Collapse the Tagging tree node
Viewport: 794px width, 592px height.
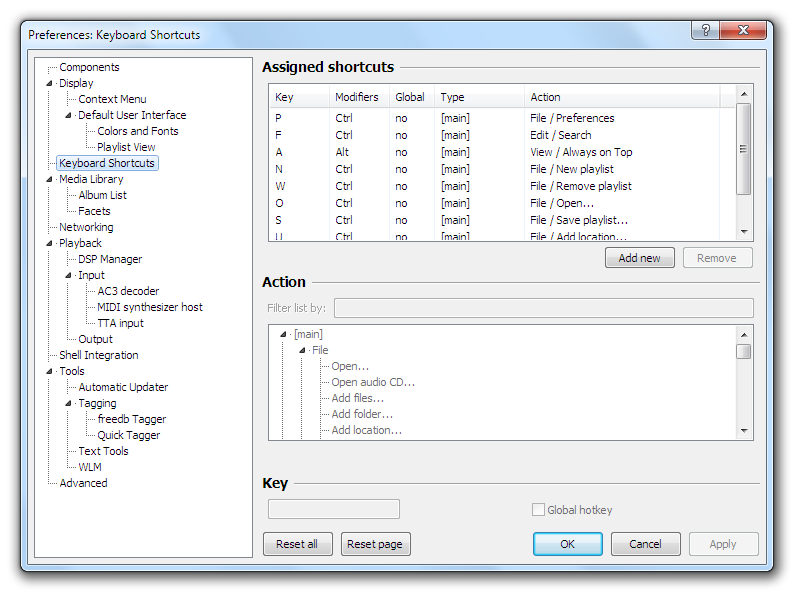(x=69, y=403)
